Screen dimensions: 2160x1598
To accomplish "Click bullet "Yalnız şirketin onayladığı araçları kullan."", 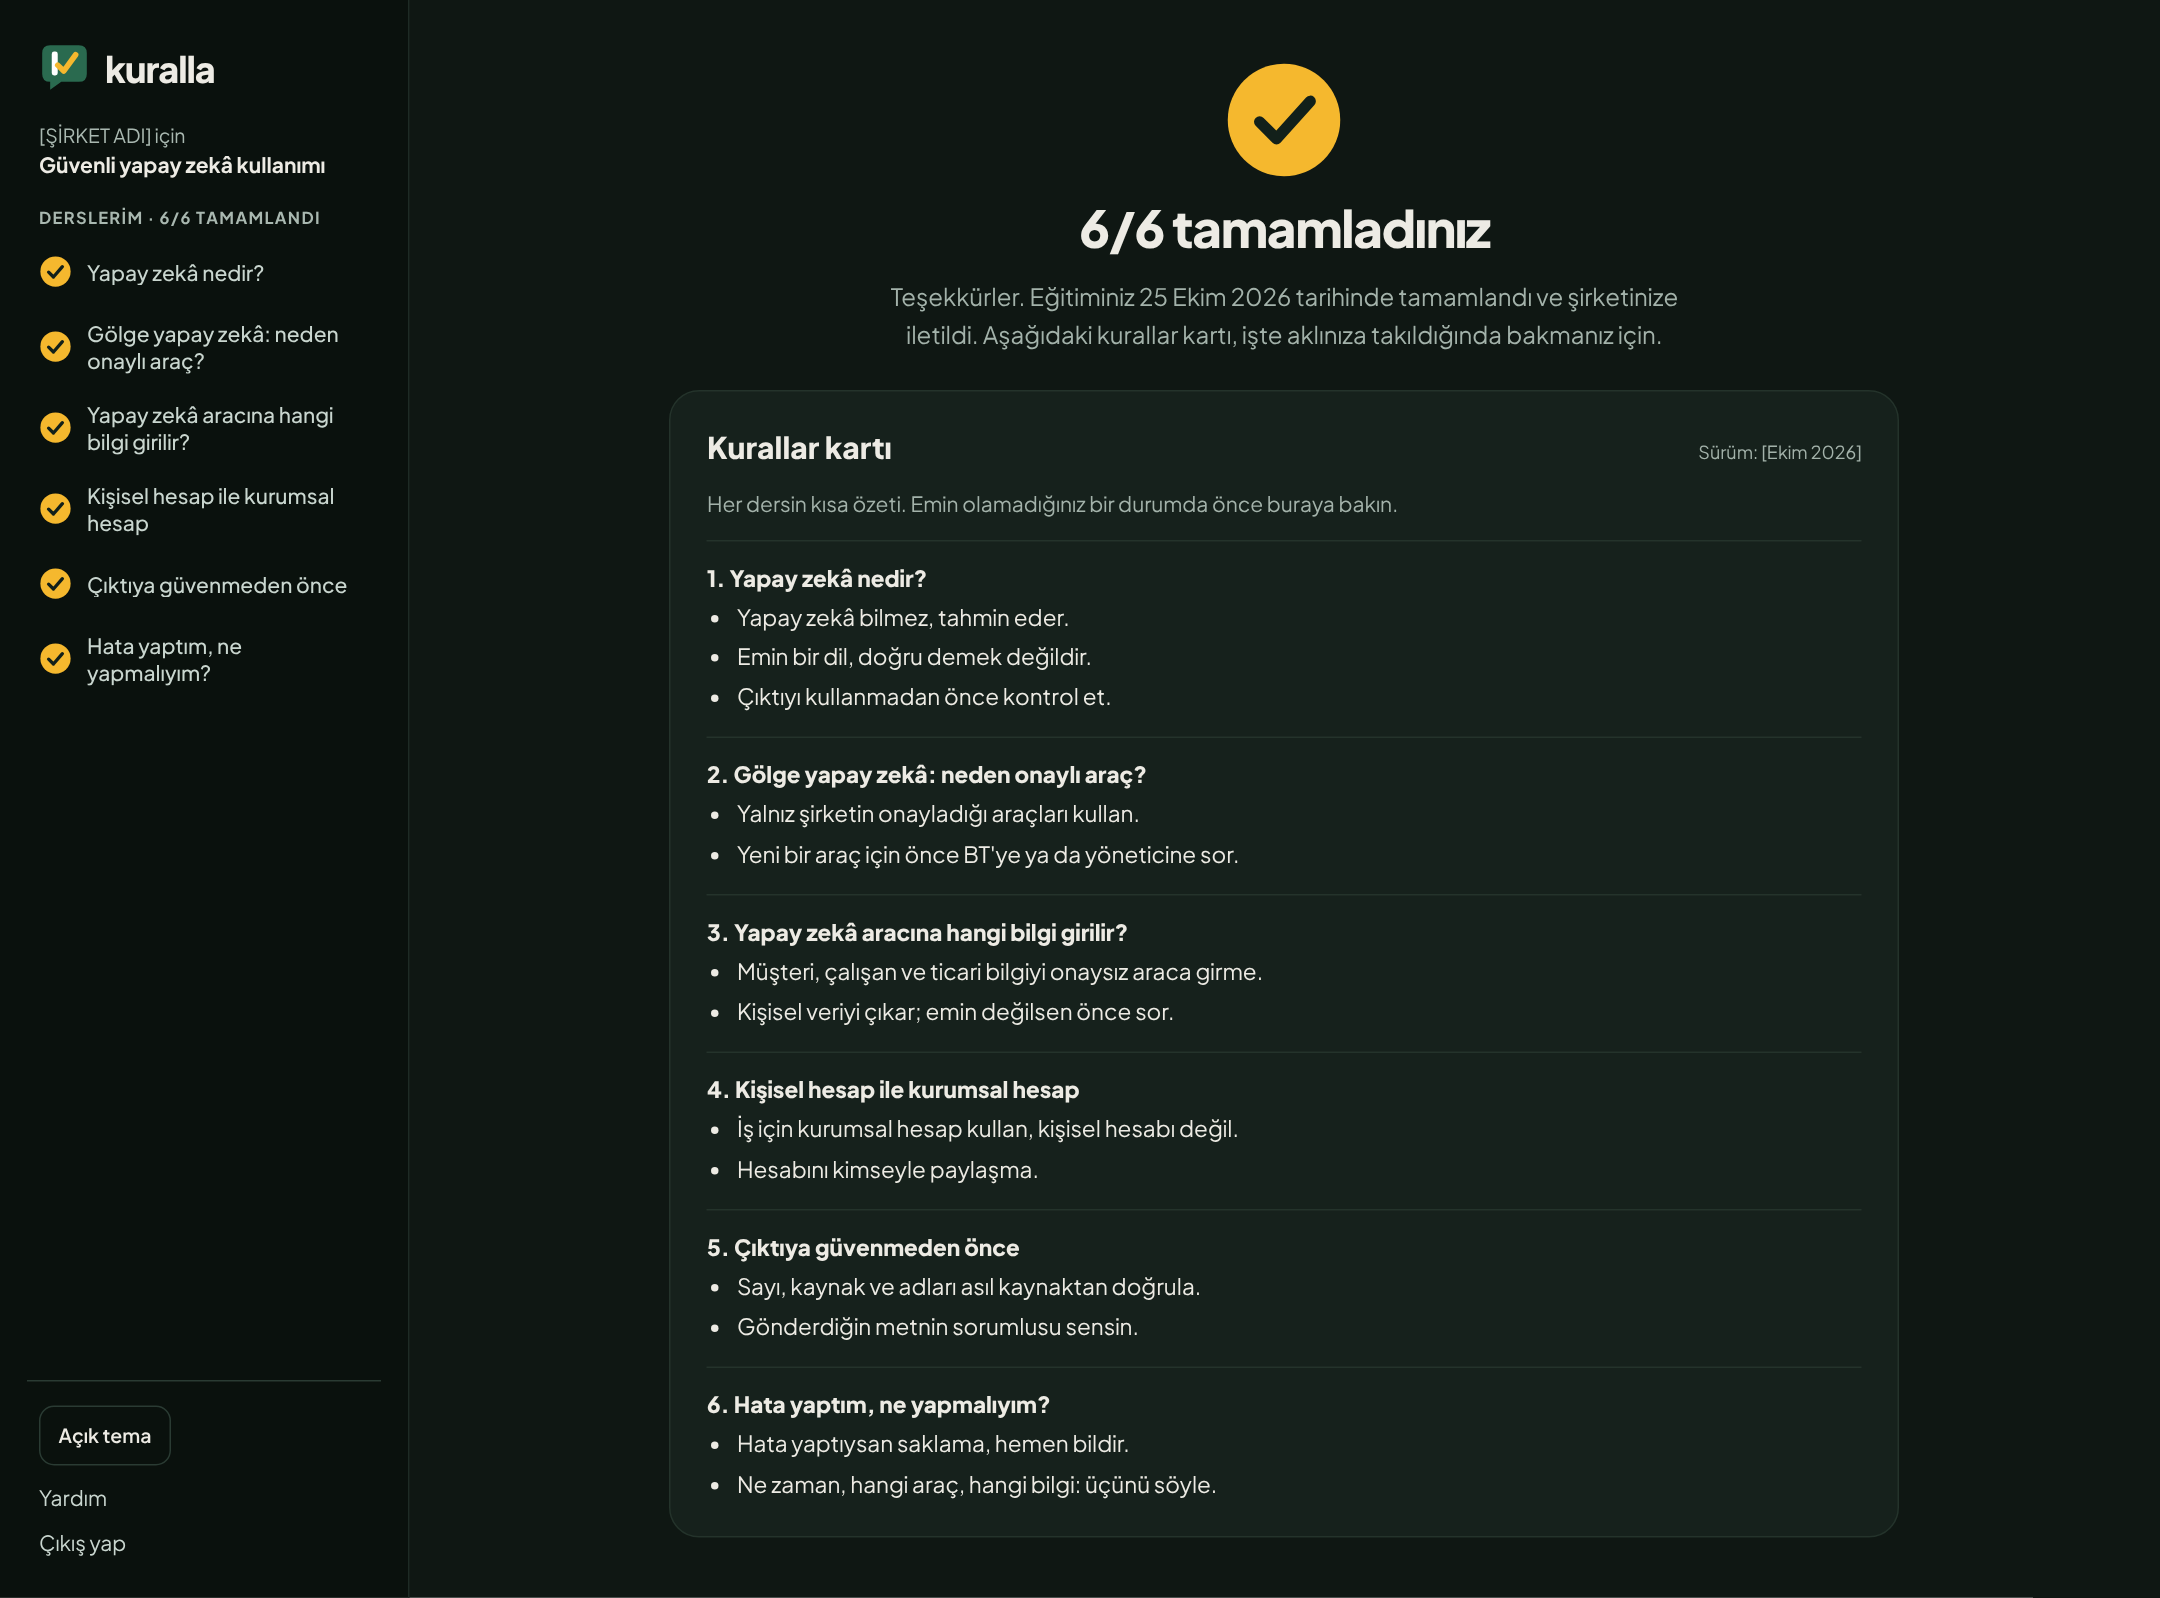I will click(938, 815).
